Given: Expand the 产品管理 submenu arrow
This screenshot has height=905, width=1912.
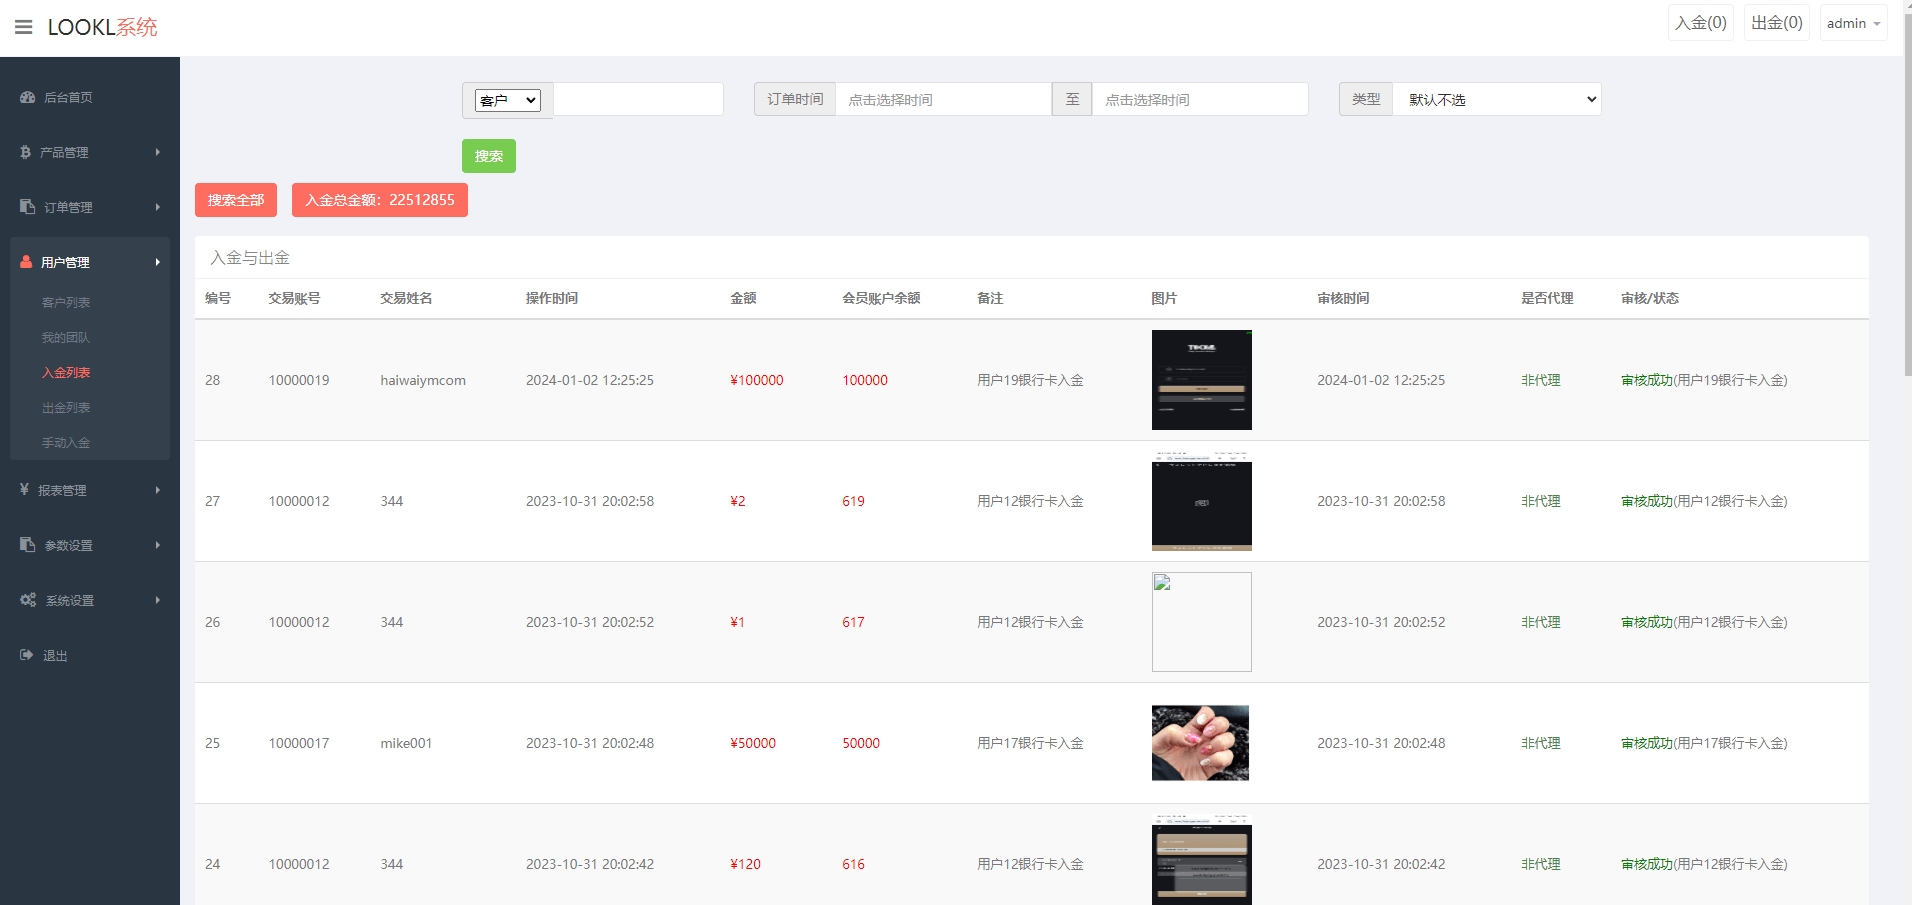Looking at the screenshot, I should [x=157, y=152].
